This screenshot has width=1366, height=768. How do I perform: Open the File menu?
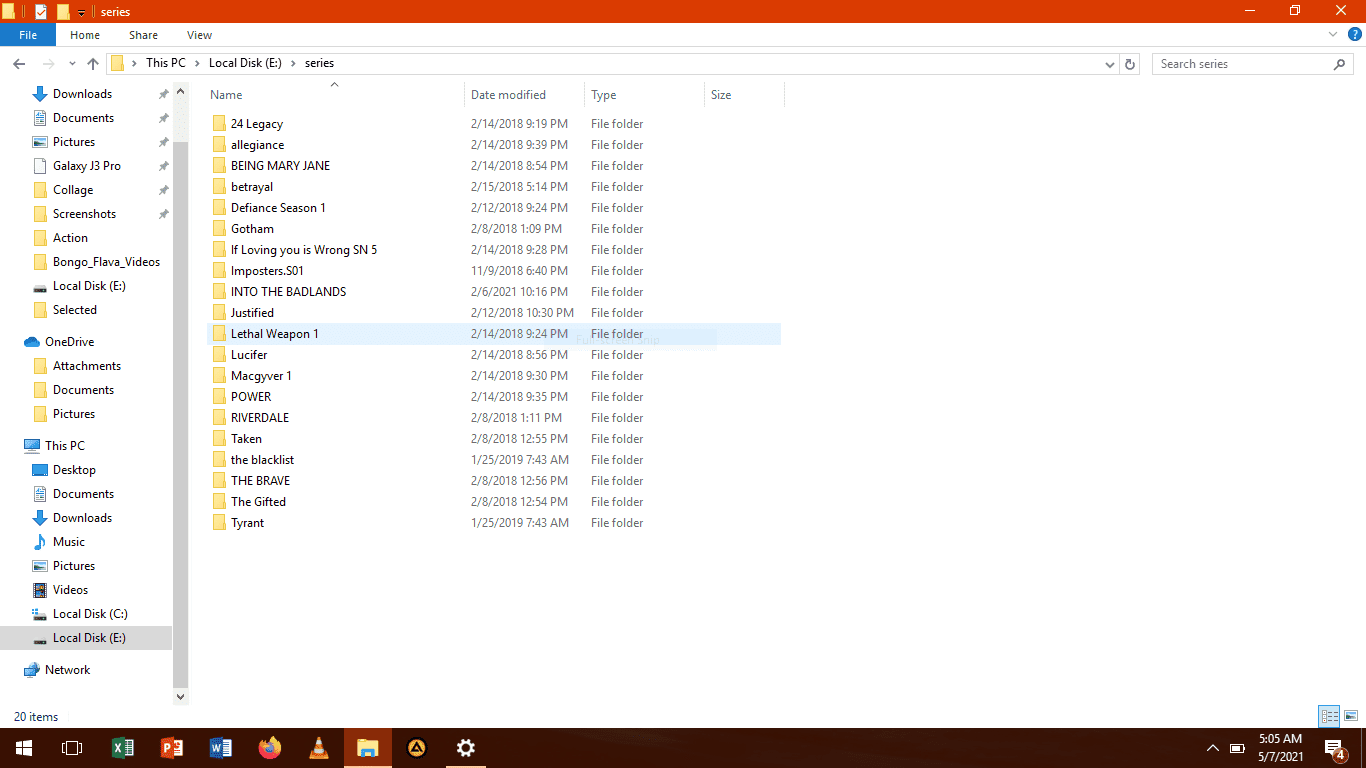(28, 35)
